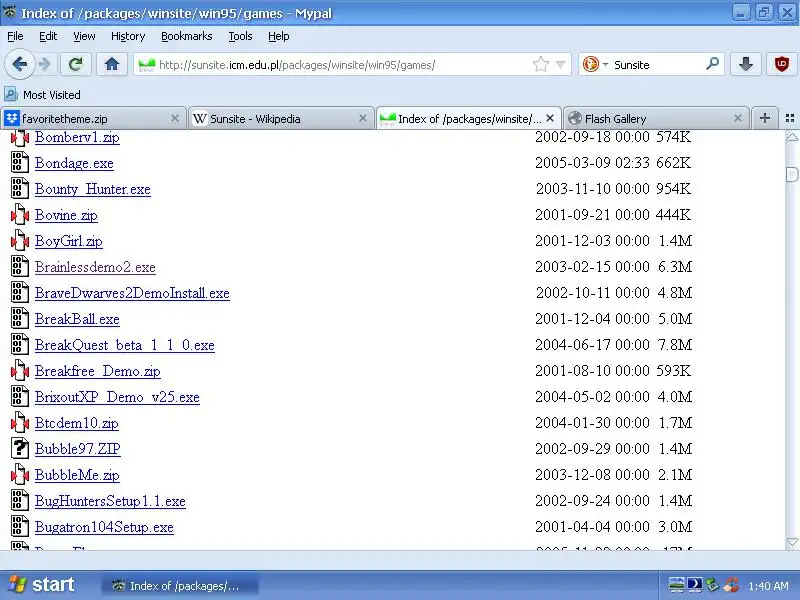The width and height of the screenshot is (800, 600).
Task: Click the vertical scrollbar down arrow
Action: click(x=792, y=542)
